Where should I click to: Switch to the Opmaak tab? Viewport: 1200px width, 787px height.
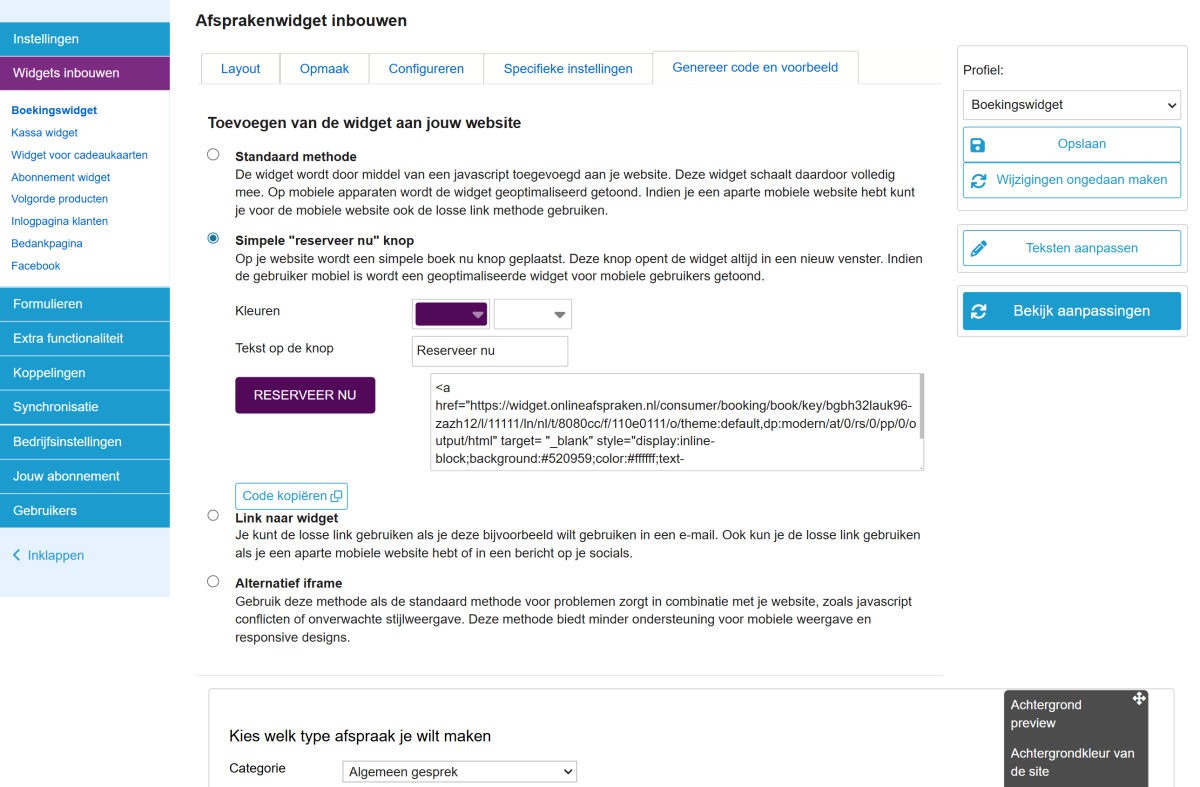point(324,69)
